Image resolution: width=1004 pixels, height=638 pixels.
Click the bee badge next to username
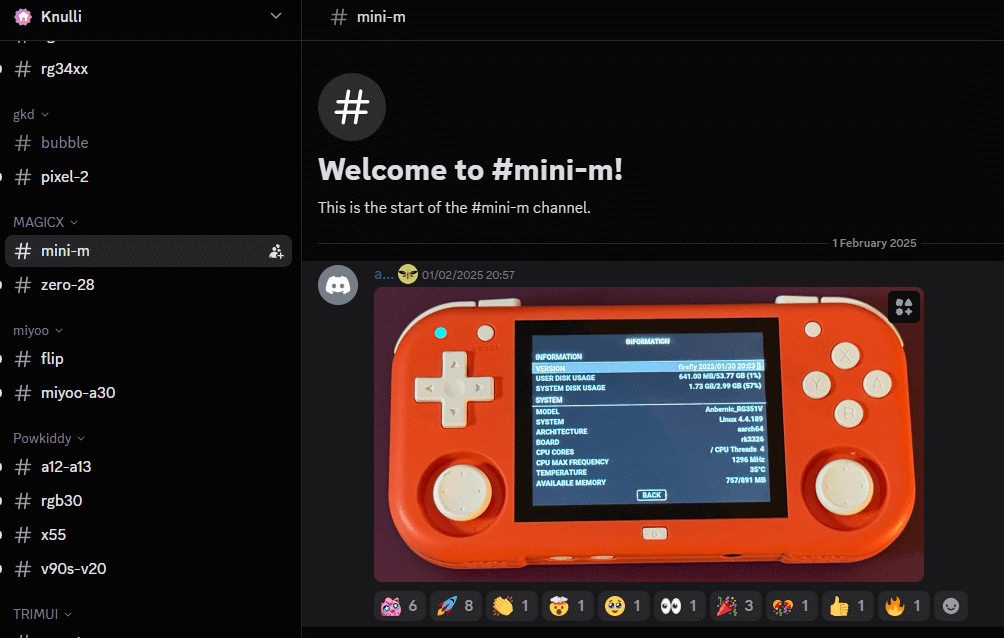tap(408, 274)
